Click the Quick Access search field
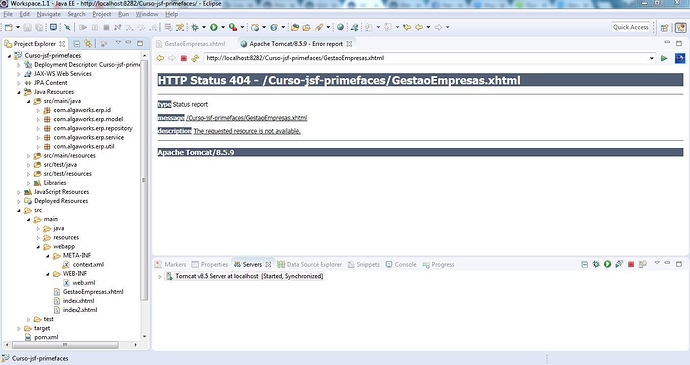This screenshot has height=365, width=690. [x=631, y=27]
